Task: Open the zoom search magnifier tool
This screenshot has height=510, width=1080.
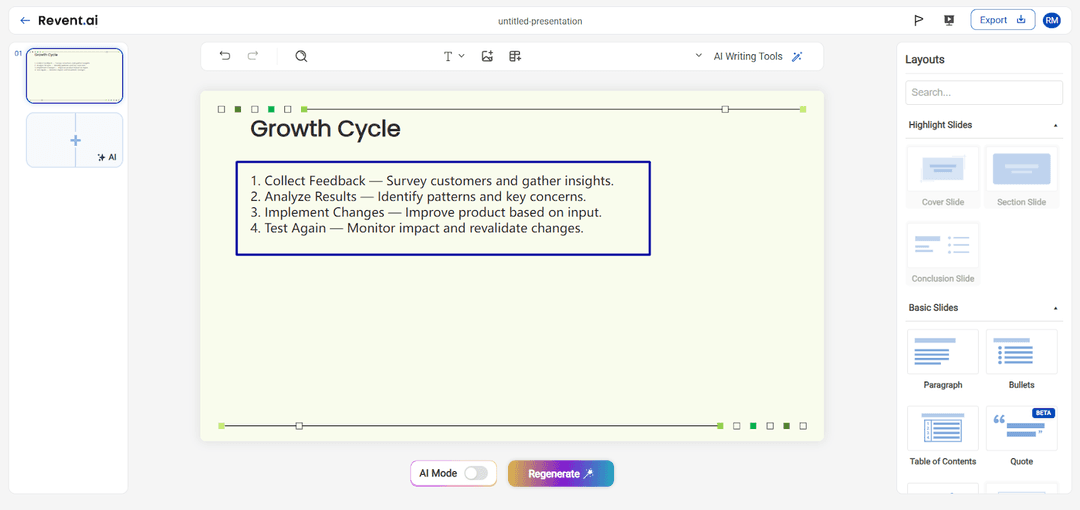Action: pos(301,57)
